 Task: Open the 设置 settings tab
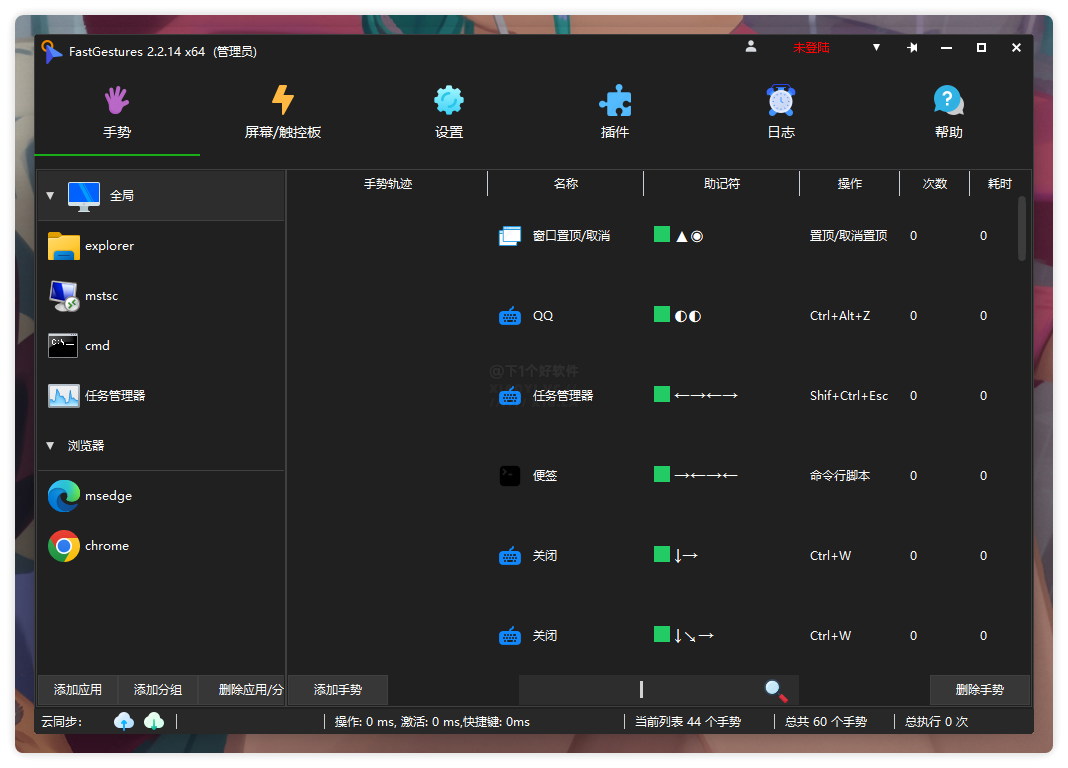(449, 113)
